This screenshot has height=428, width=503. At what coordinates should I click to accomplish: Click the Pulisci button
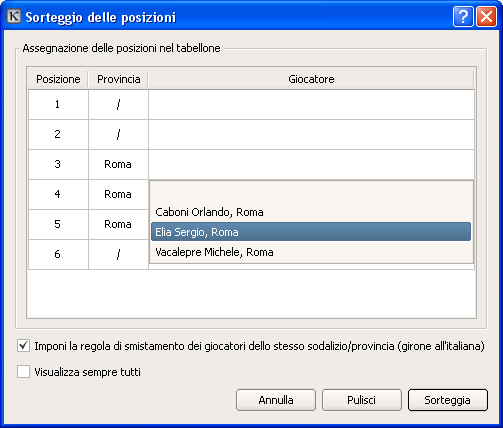362,400
